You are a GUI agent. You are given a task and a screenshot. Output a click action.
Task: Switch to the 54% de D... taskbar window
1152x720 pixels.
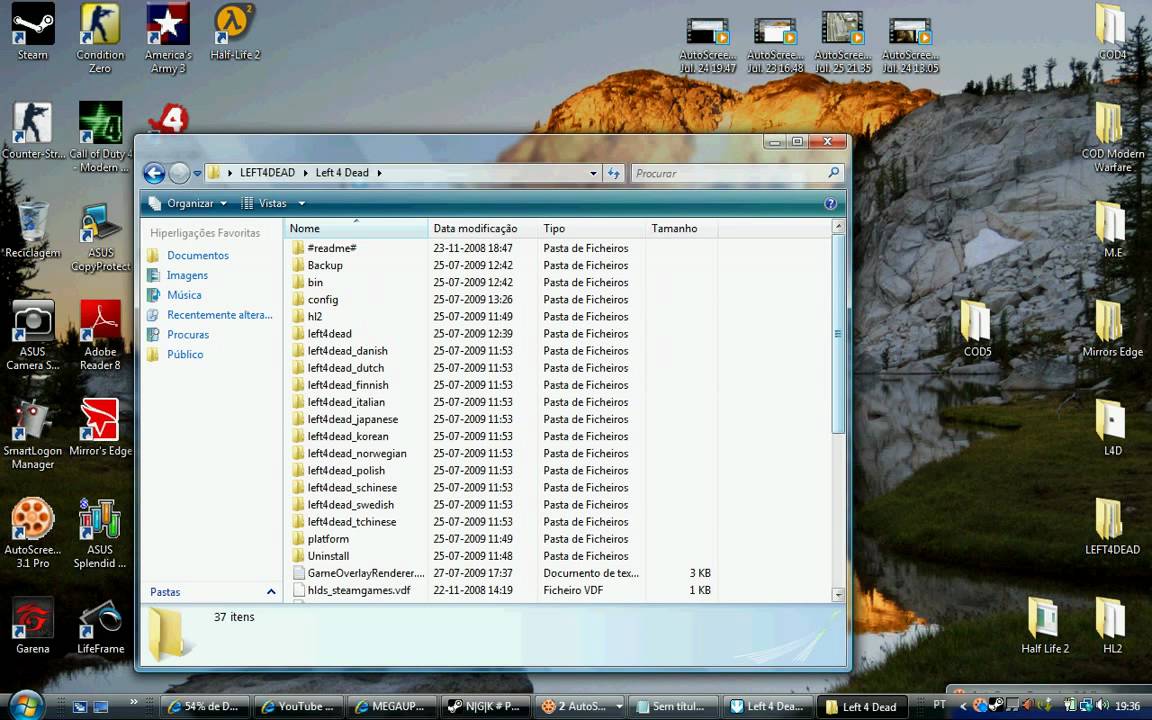[206, 707]
